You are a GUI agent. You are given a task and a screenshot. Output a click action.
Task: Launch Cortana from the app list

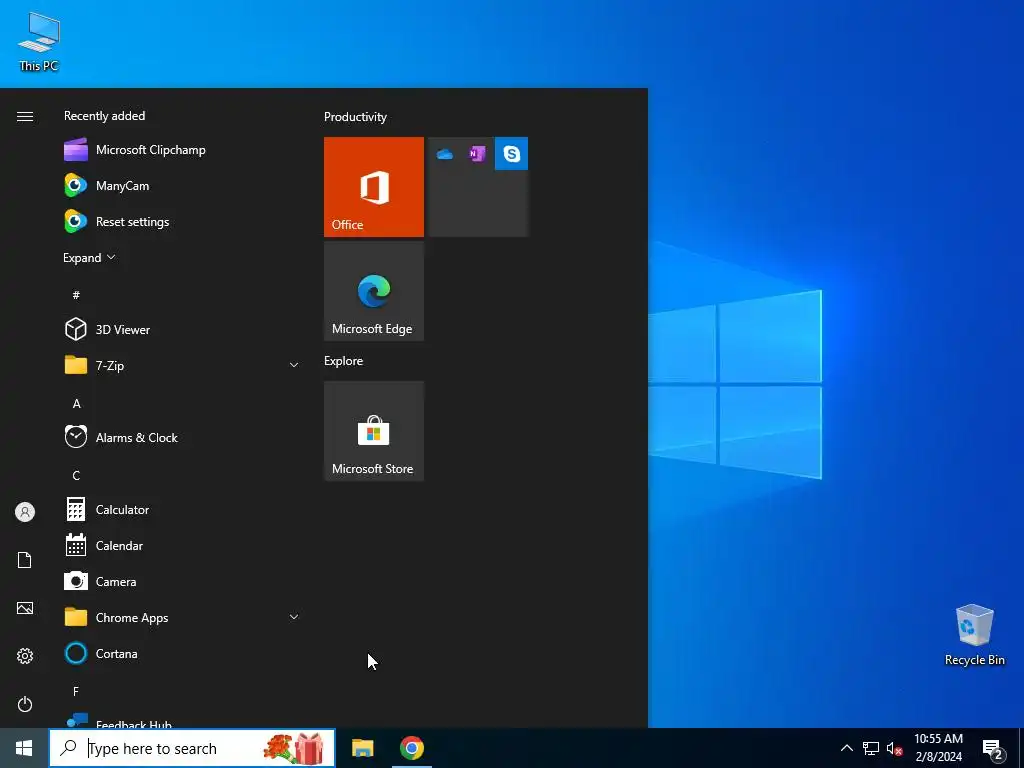181,653
